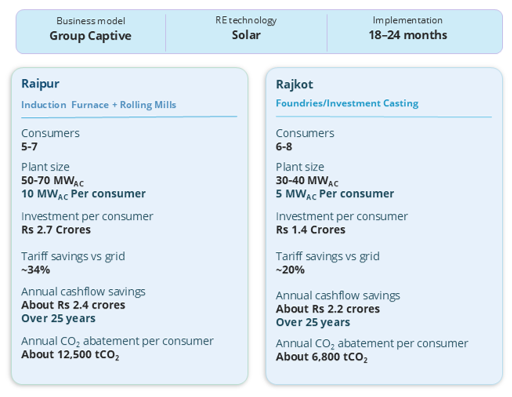Click the 50-70 MWAC plant size value
Image resolution: width=512 pixels, height=397 pixels.
52,181
